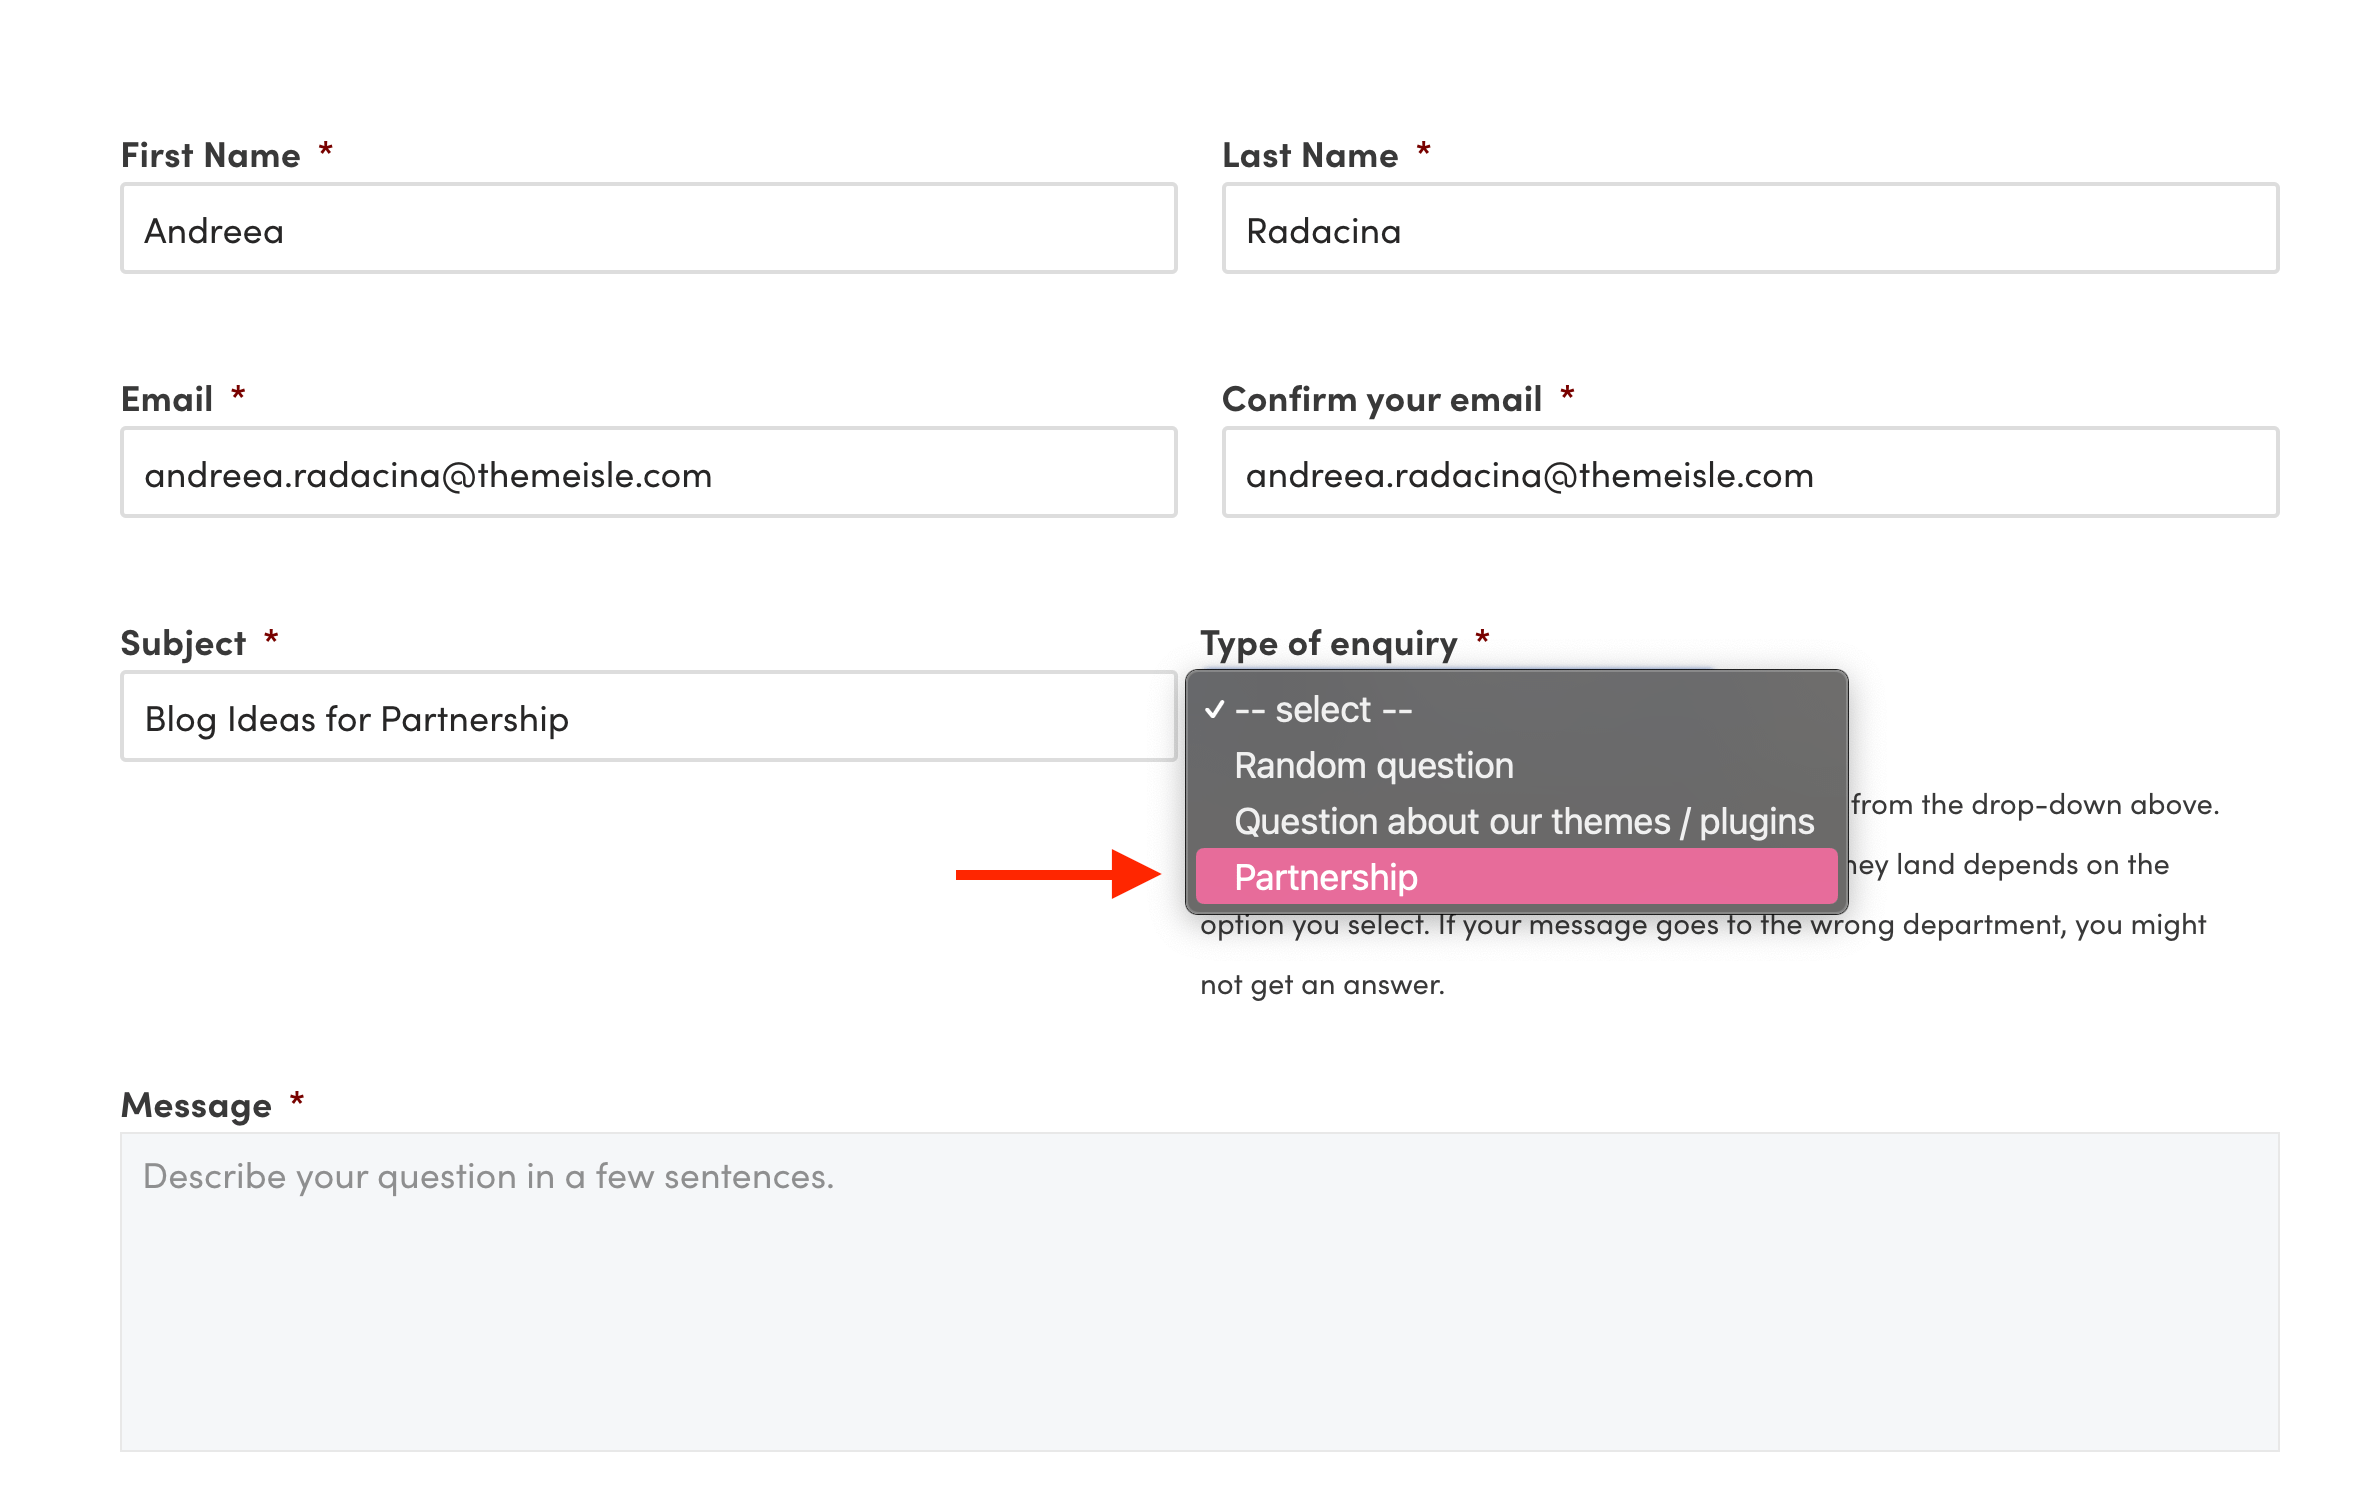Click the 'Subject' label text
Image resolution: width=2372 pixels, height=1504 pixels.
pos(183,644)
